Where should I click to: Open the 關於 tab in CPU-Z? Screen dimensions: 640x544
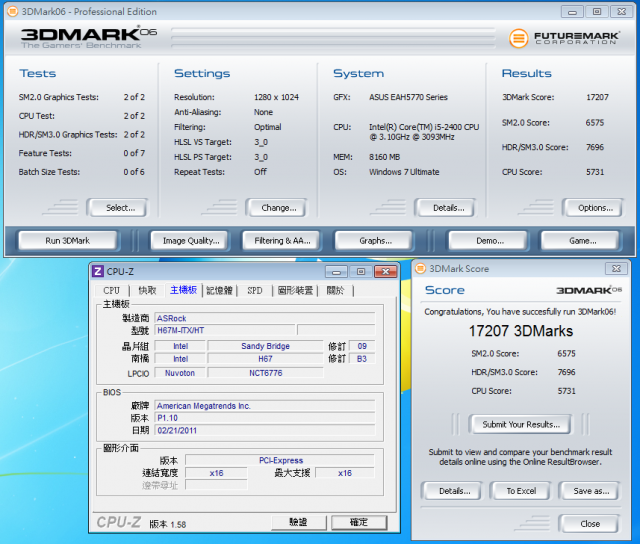pos(336,291)
